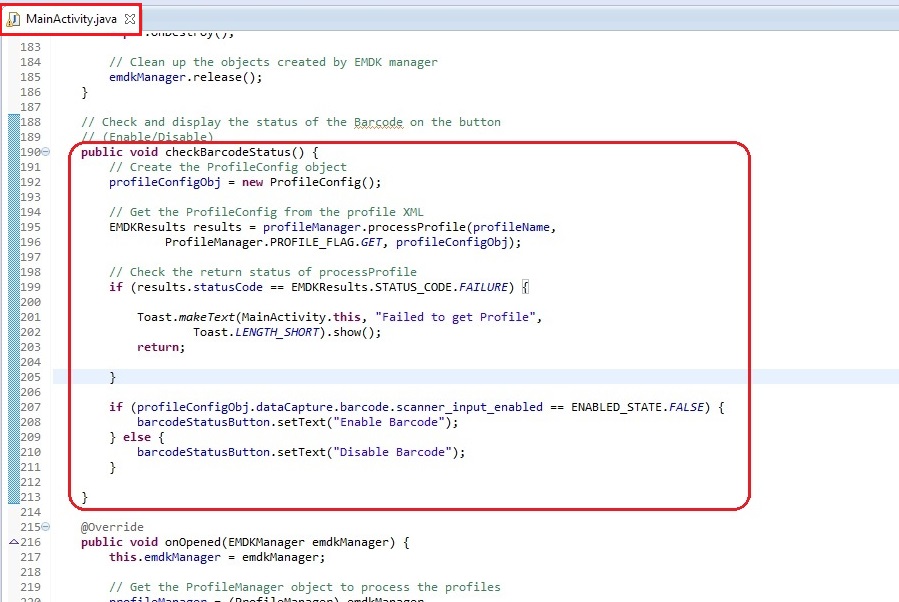Click emdkManager.release() on line 185

185,77
